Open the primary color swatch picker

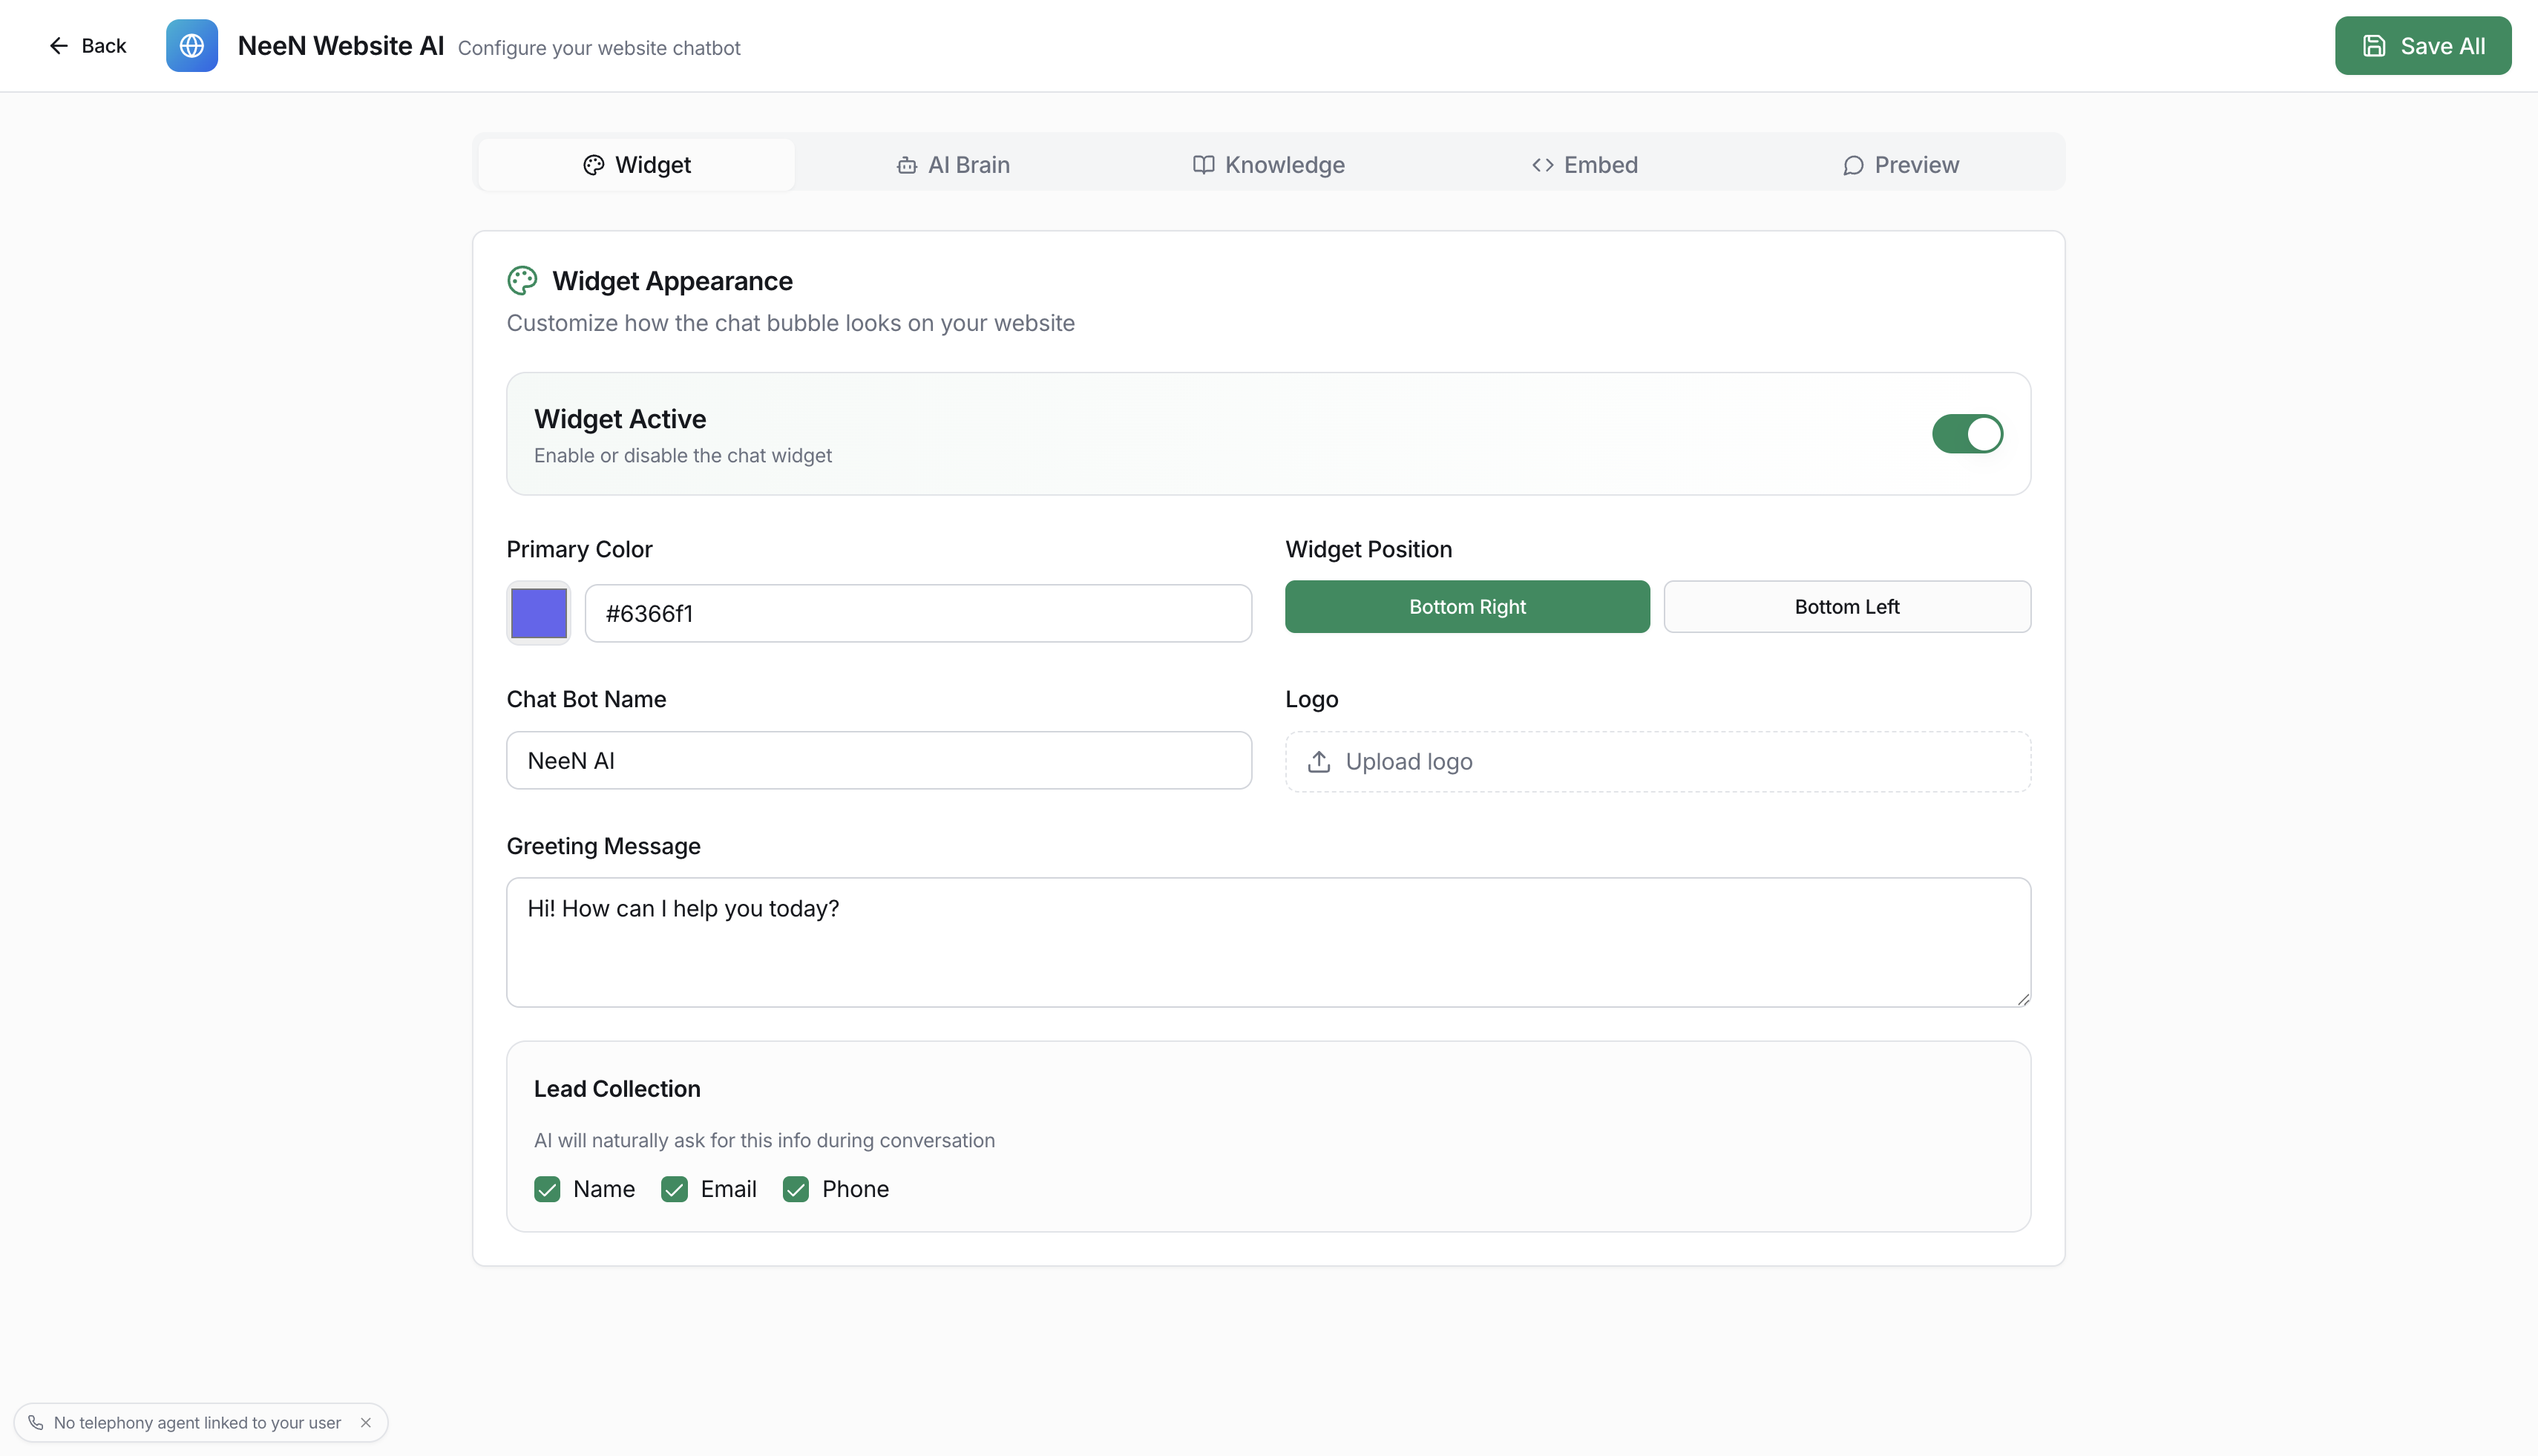tap(539, 613)
